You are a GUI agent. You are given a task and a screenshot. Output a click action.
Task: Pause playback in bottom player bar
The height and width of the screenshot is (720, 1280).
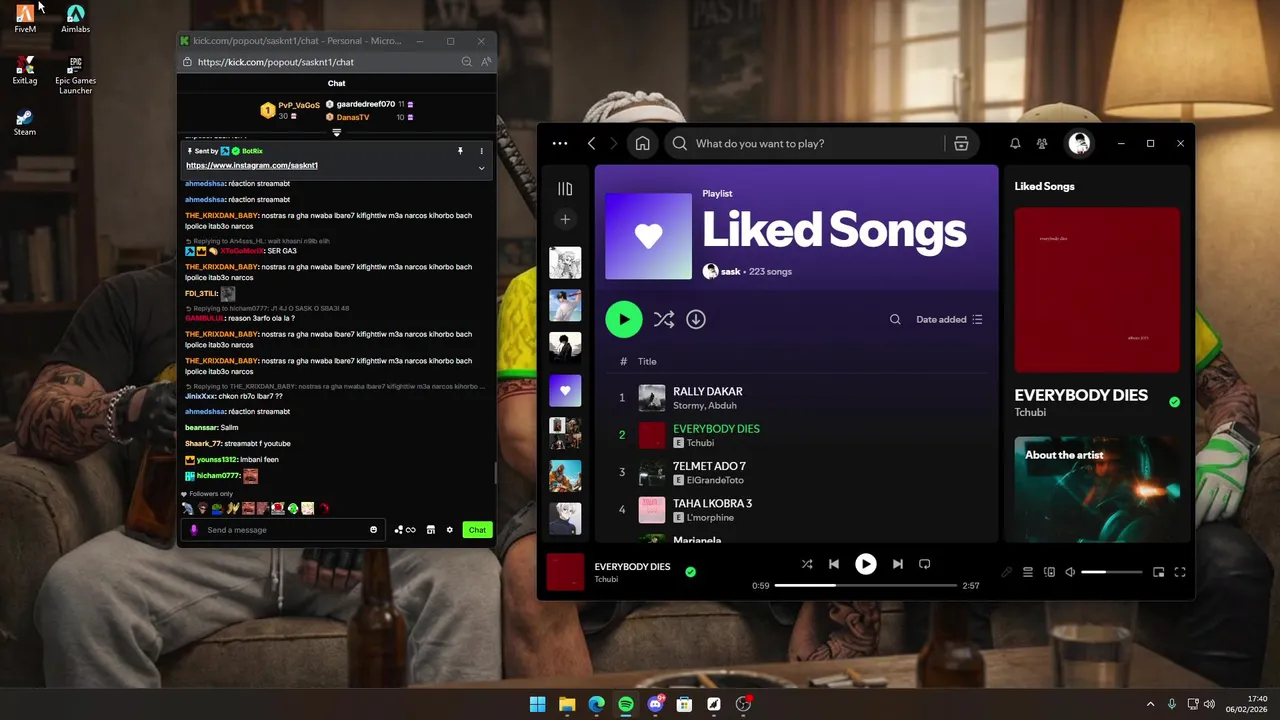pyautogui.click(x=866, y=564)
